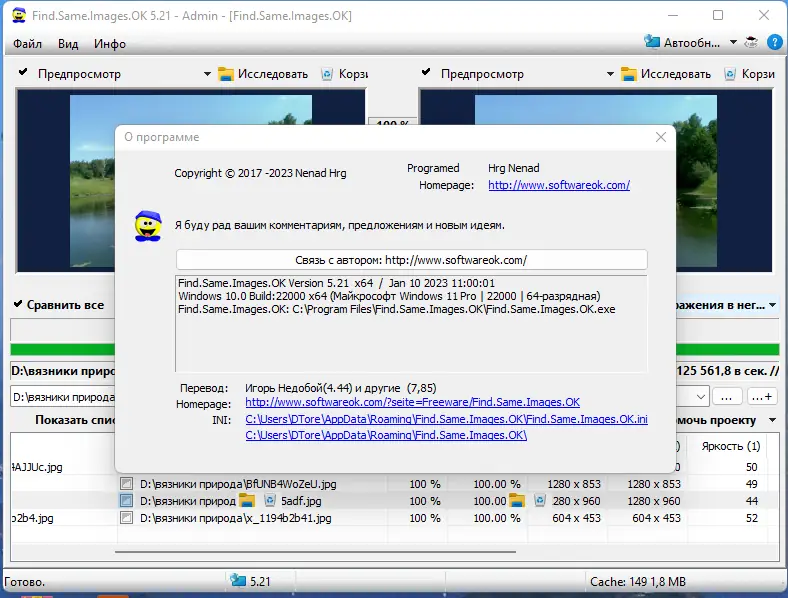The width and height of the screenshot is (788, 598).
Task: Click brightness value 49
Action: point(751,484)
